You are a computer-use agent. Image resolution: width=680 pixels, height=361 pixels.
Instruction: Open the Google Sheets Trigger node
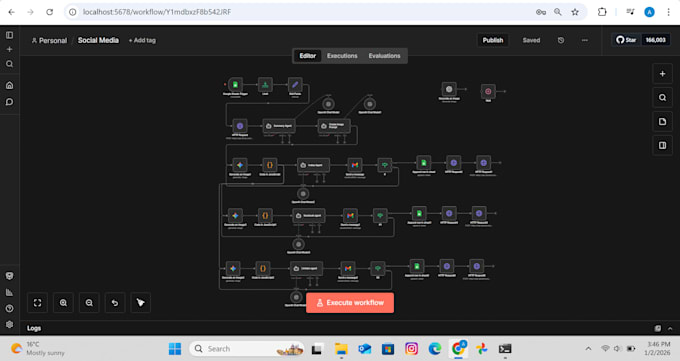coord(235,85)
